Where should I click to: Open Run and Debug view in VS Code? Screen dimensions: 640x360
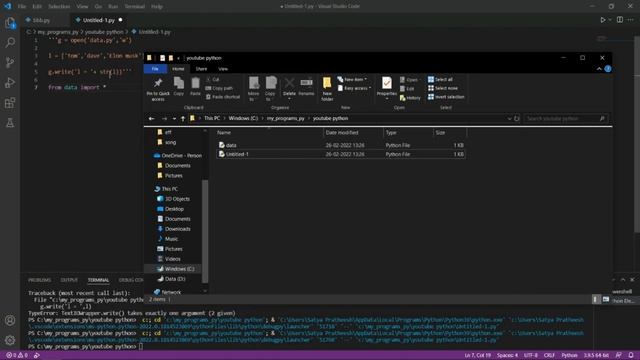(x=10, y=82)
